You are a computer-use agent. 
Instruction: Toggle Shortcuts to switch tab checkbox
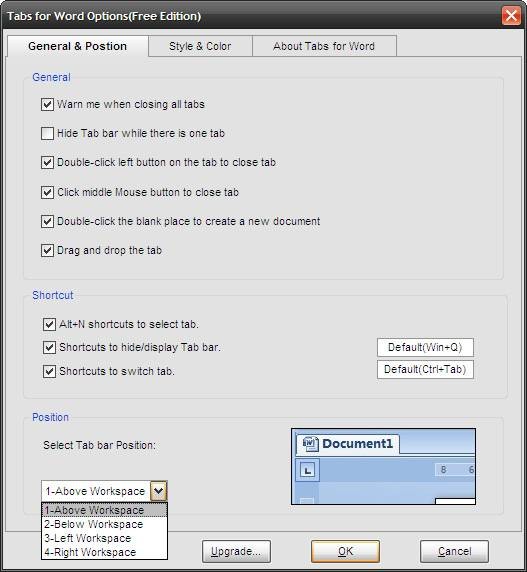49,371
